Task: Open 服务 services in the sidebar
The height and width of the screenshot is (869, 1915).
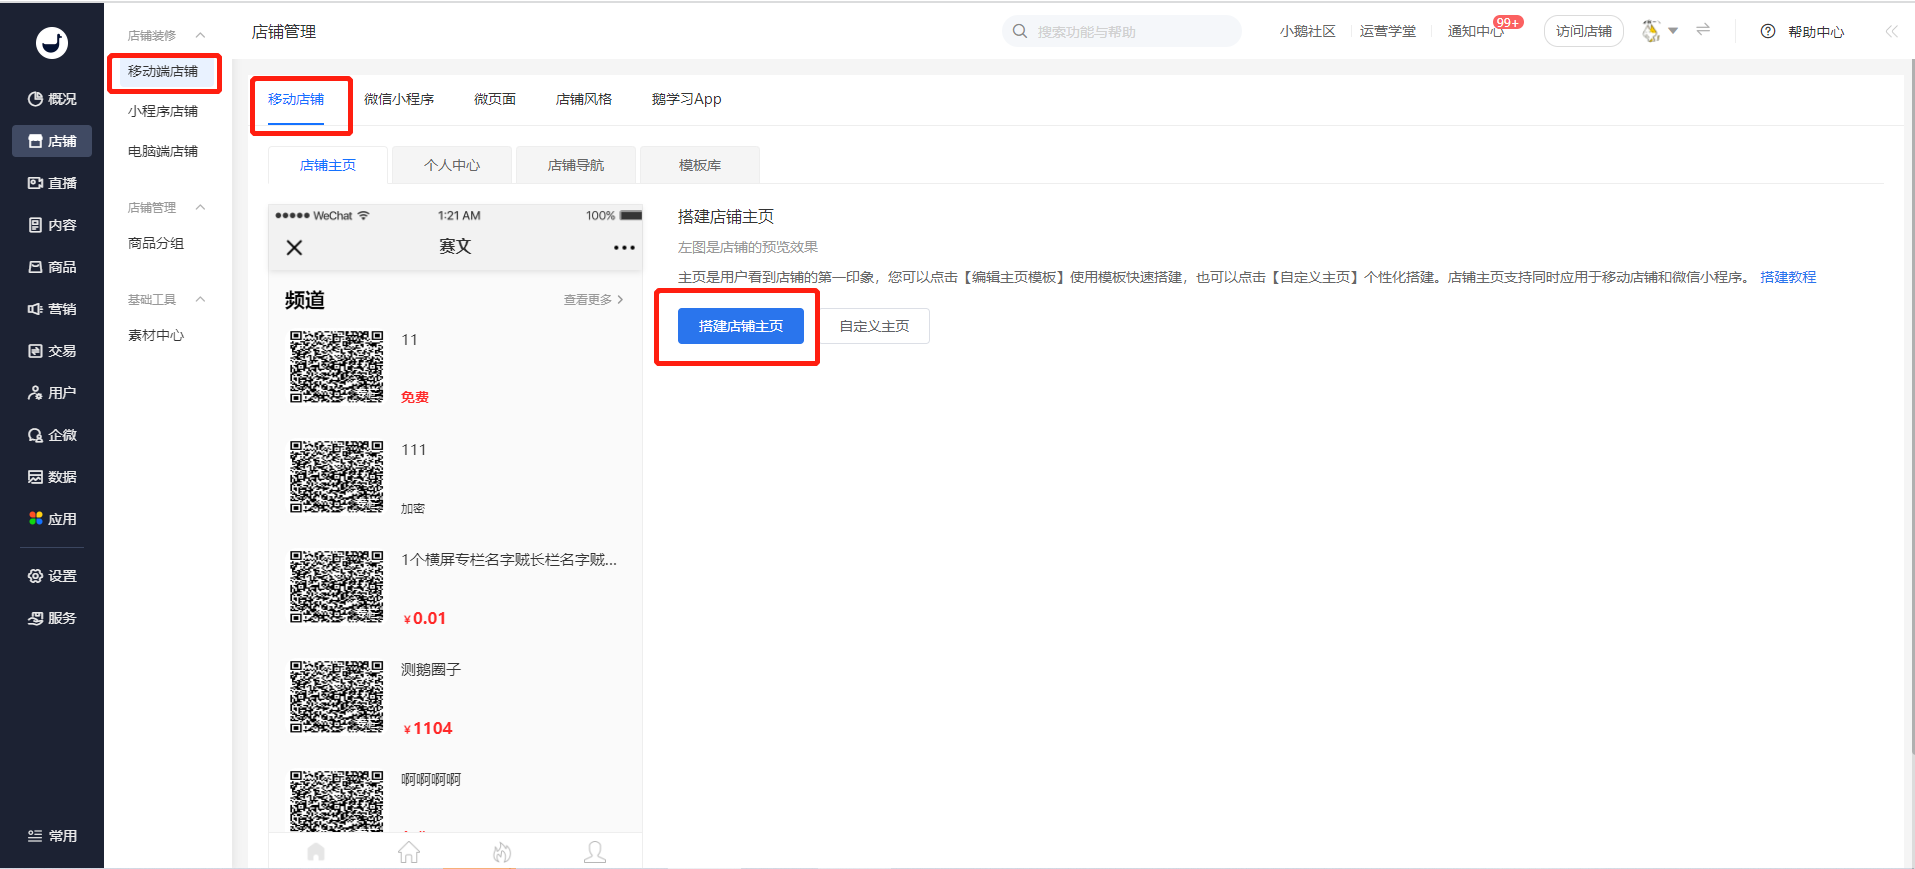Action: (52, 618)
